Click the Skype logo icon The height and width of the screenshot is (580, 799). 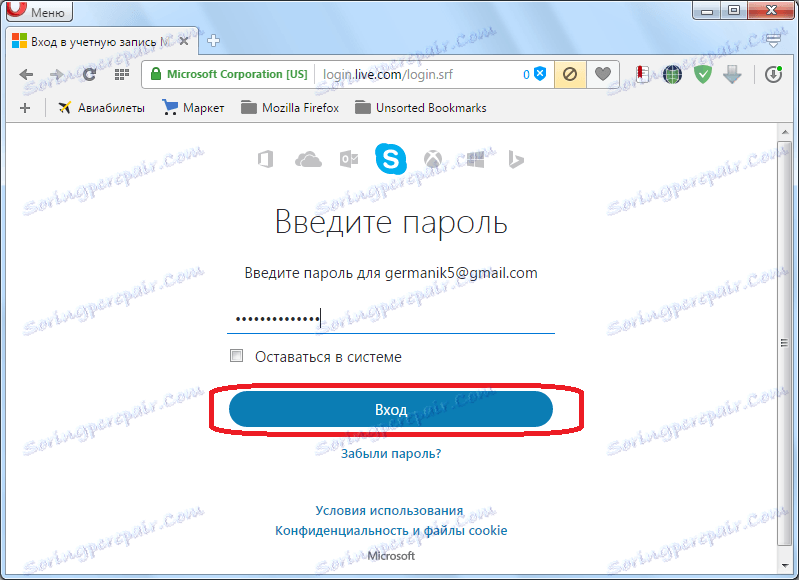pyautogui.click(x=391, y=159)
